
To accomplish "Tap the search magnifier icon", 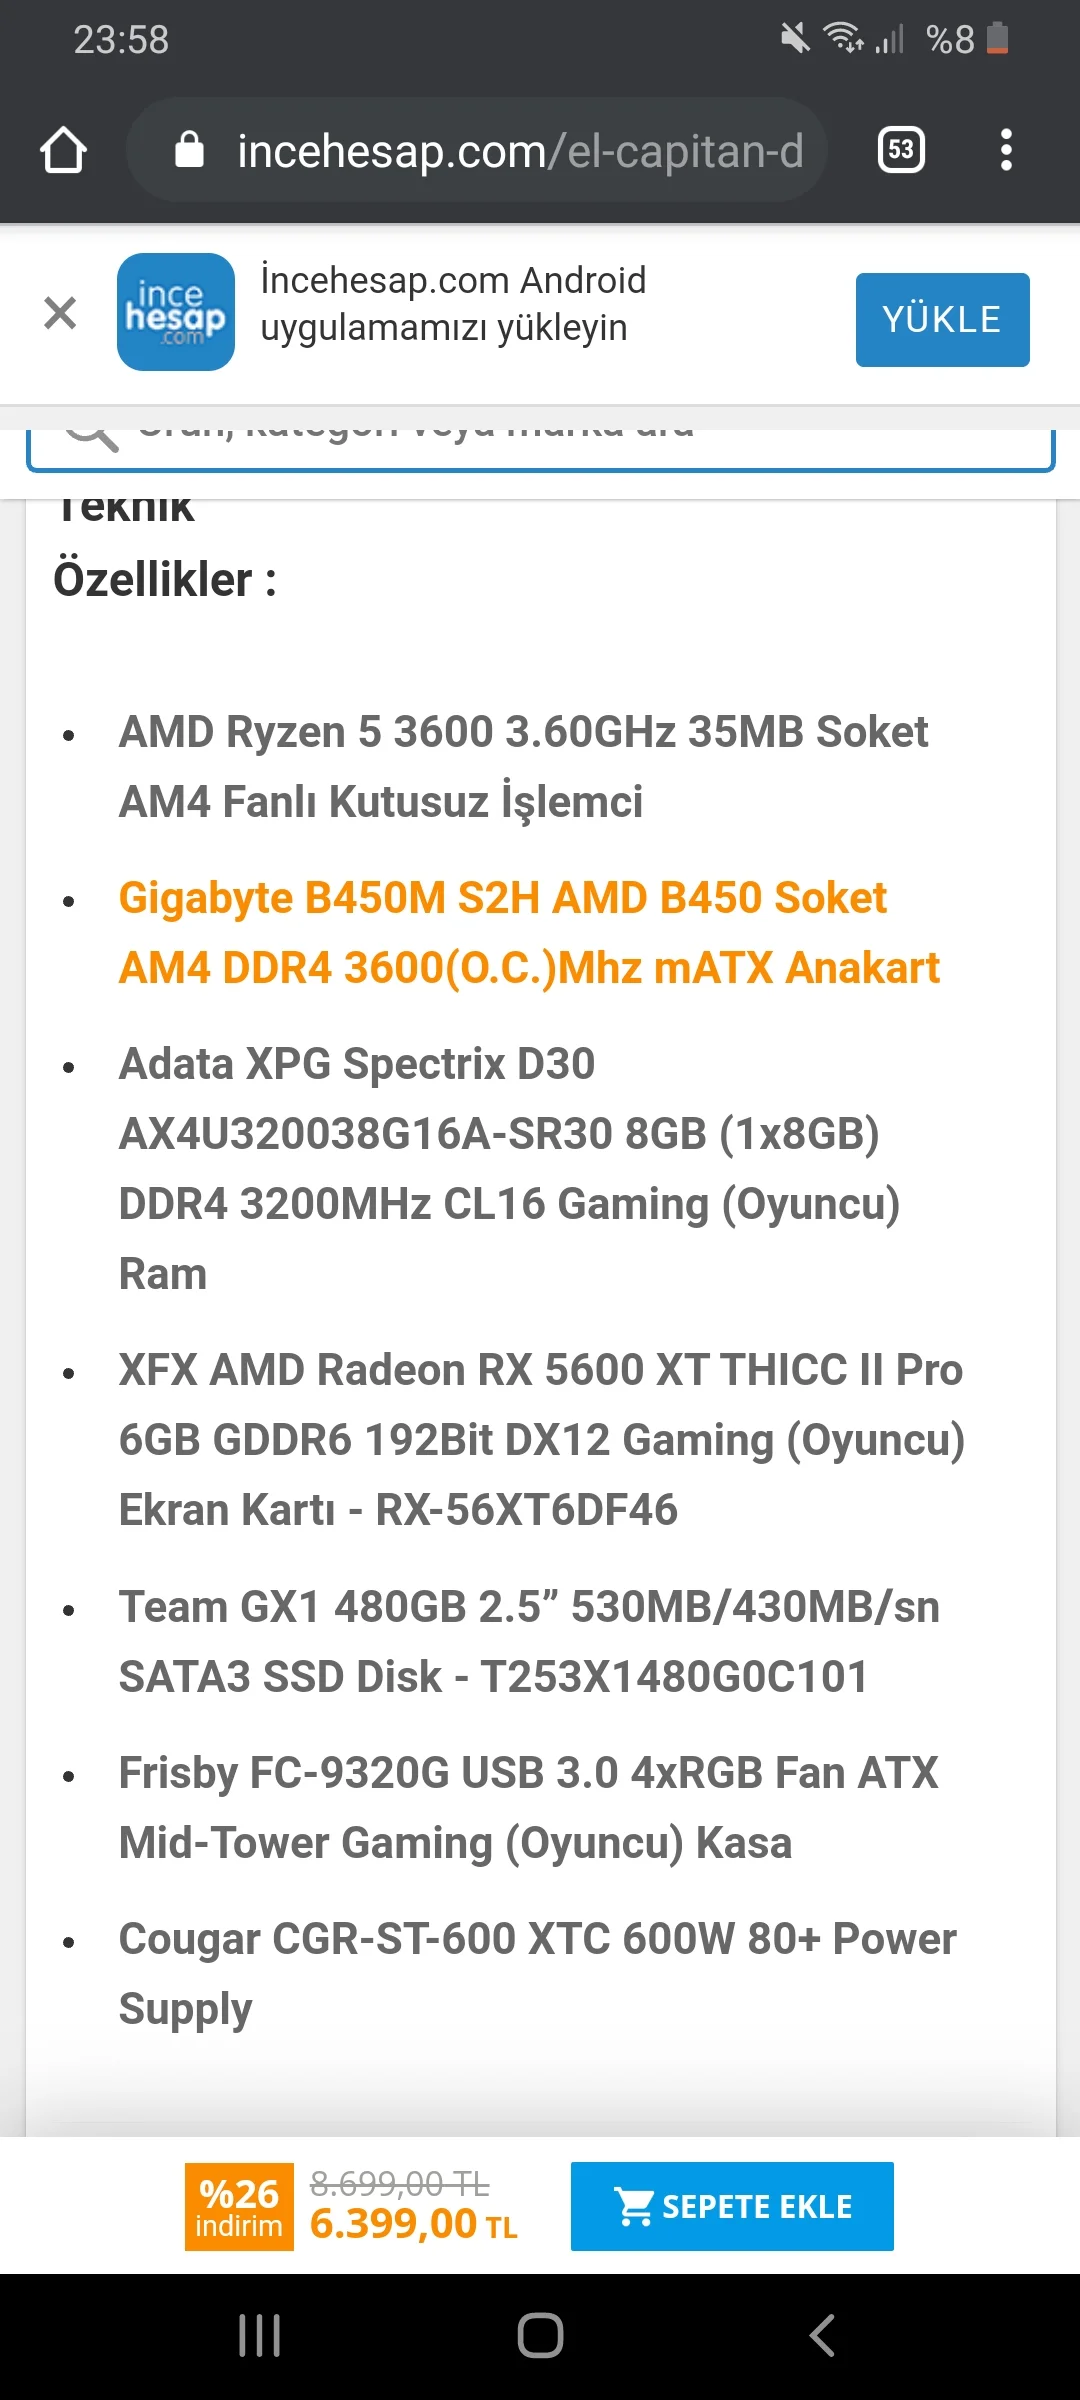I will pos(92,435).
